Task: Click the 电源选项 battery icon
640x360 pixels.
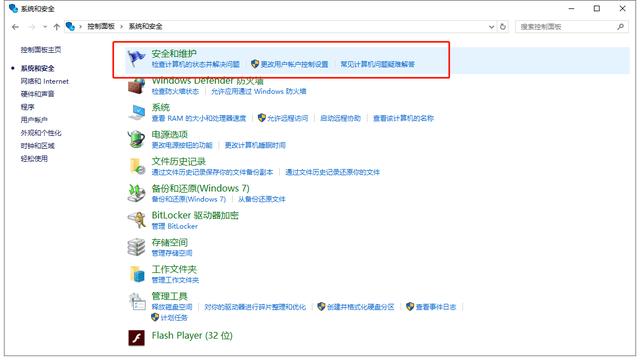Action: pos(136,140)
